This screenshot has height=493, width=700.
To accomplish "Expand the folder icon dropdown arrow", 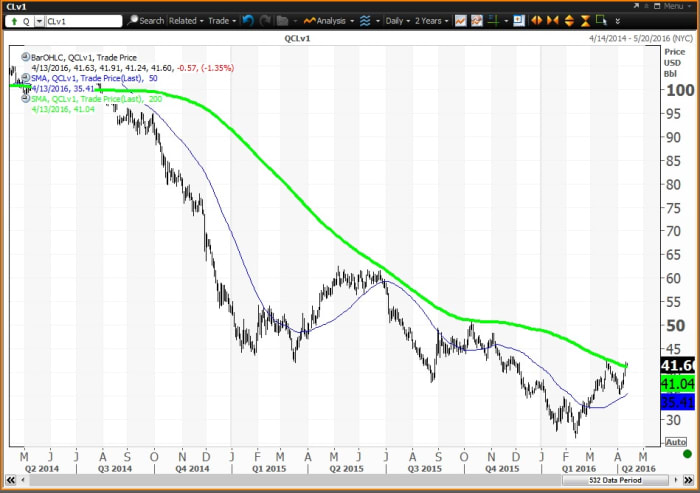I will click(295, 21).
